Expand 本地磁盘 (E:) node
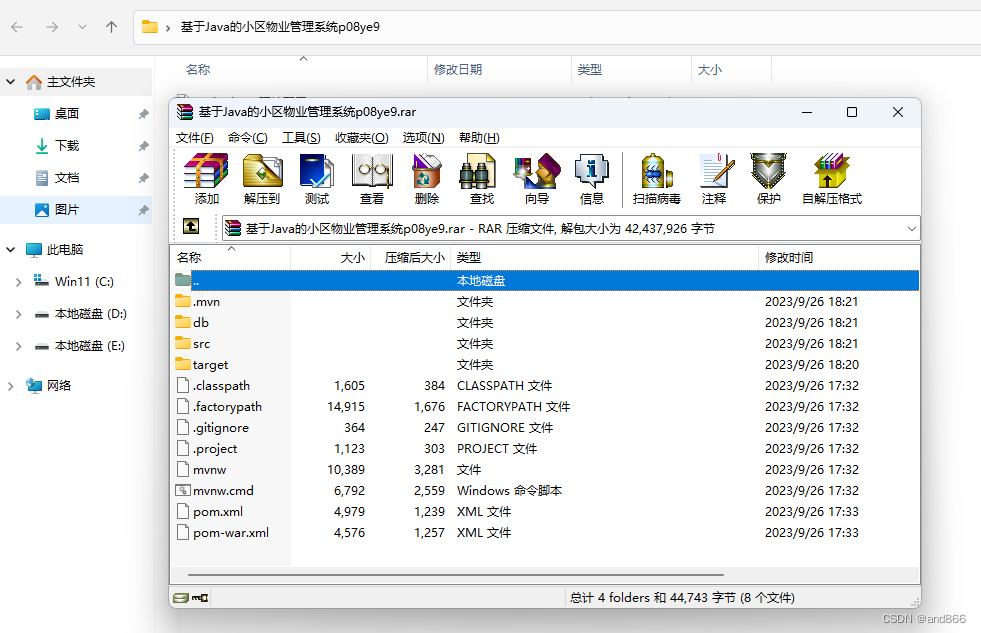 click(x=18, y=346)
